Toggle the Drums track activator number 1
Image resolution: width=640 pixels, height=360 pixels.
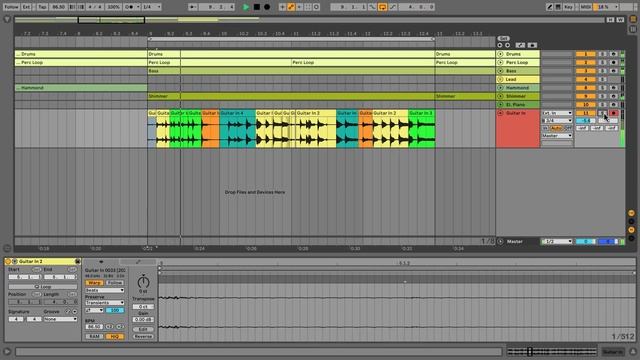point(585,54)
